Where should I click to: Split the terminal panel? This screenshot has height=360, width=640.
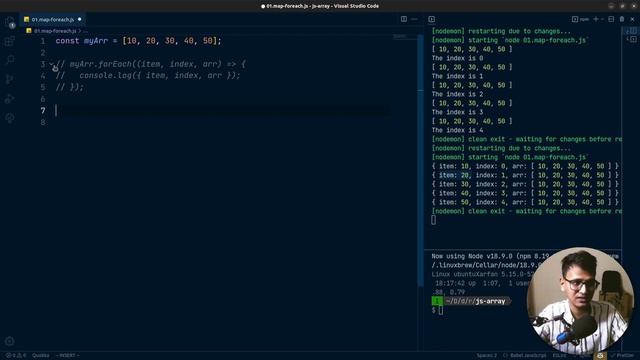click(x=611, y=19)
